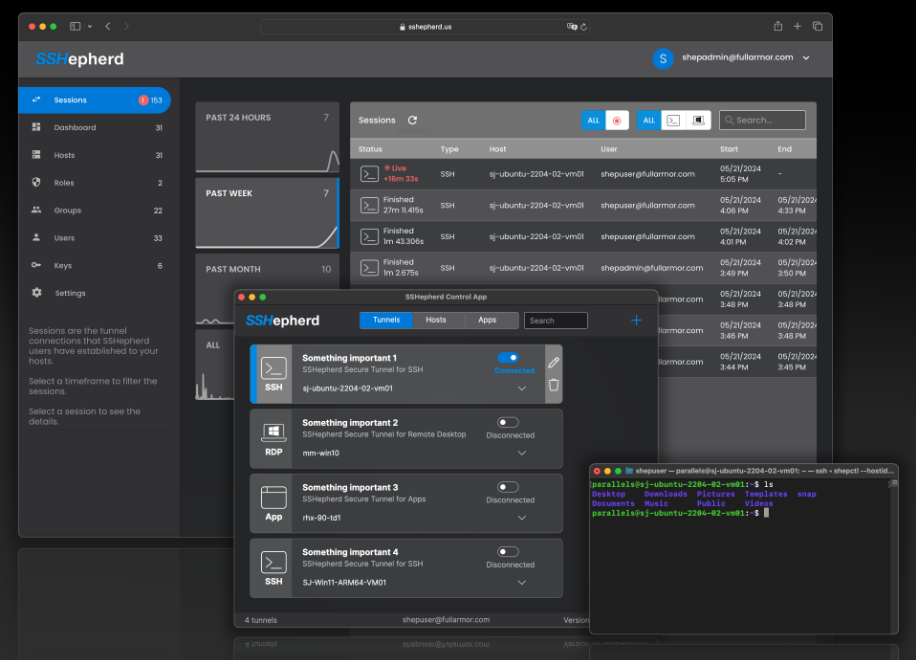Click the Sessions search field
The image size is (916, 660).
click(762, 120)
